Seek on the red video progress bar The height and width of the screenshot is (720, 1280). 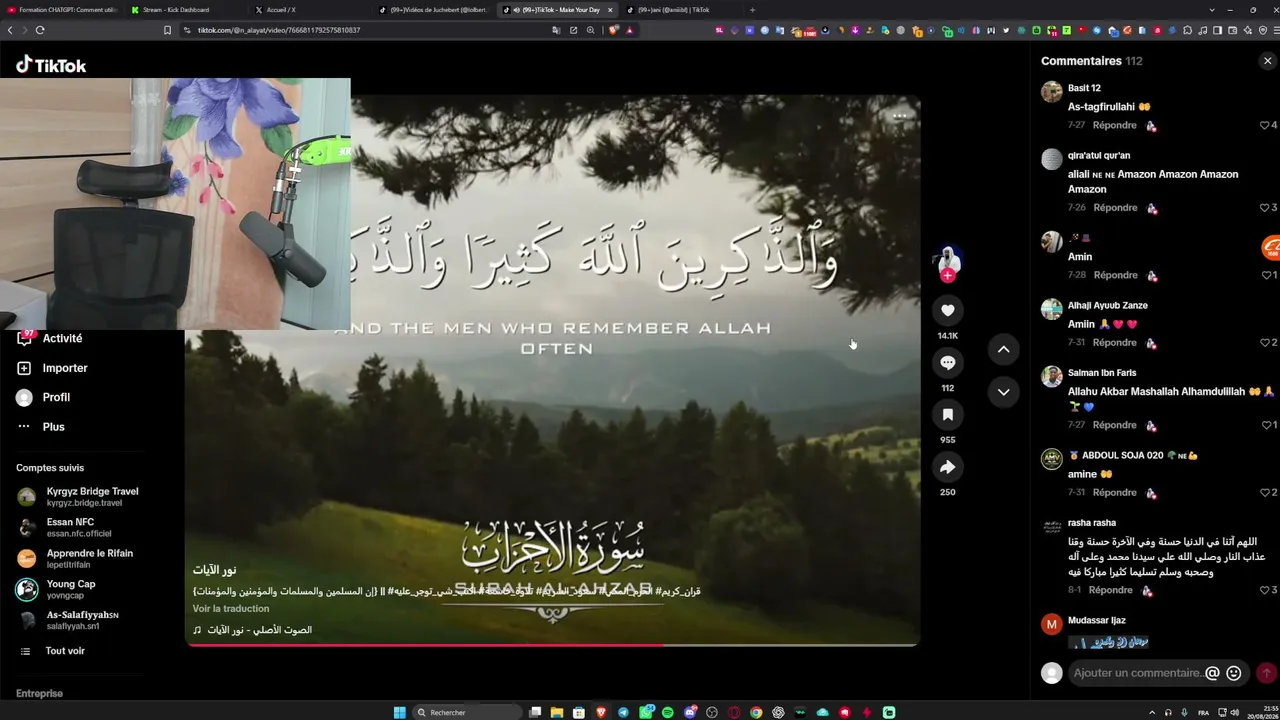pos(552,645)
